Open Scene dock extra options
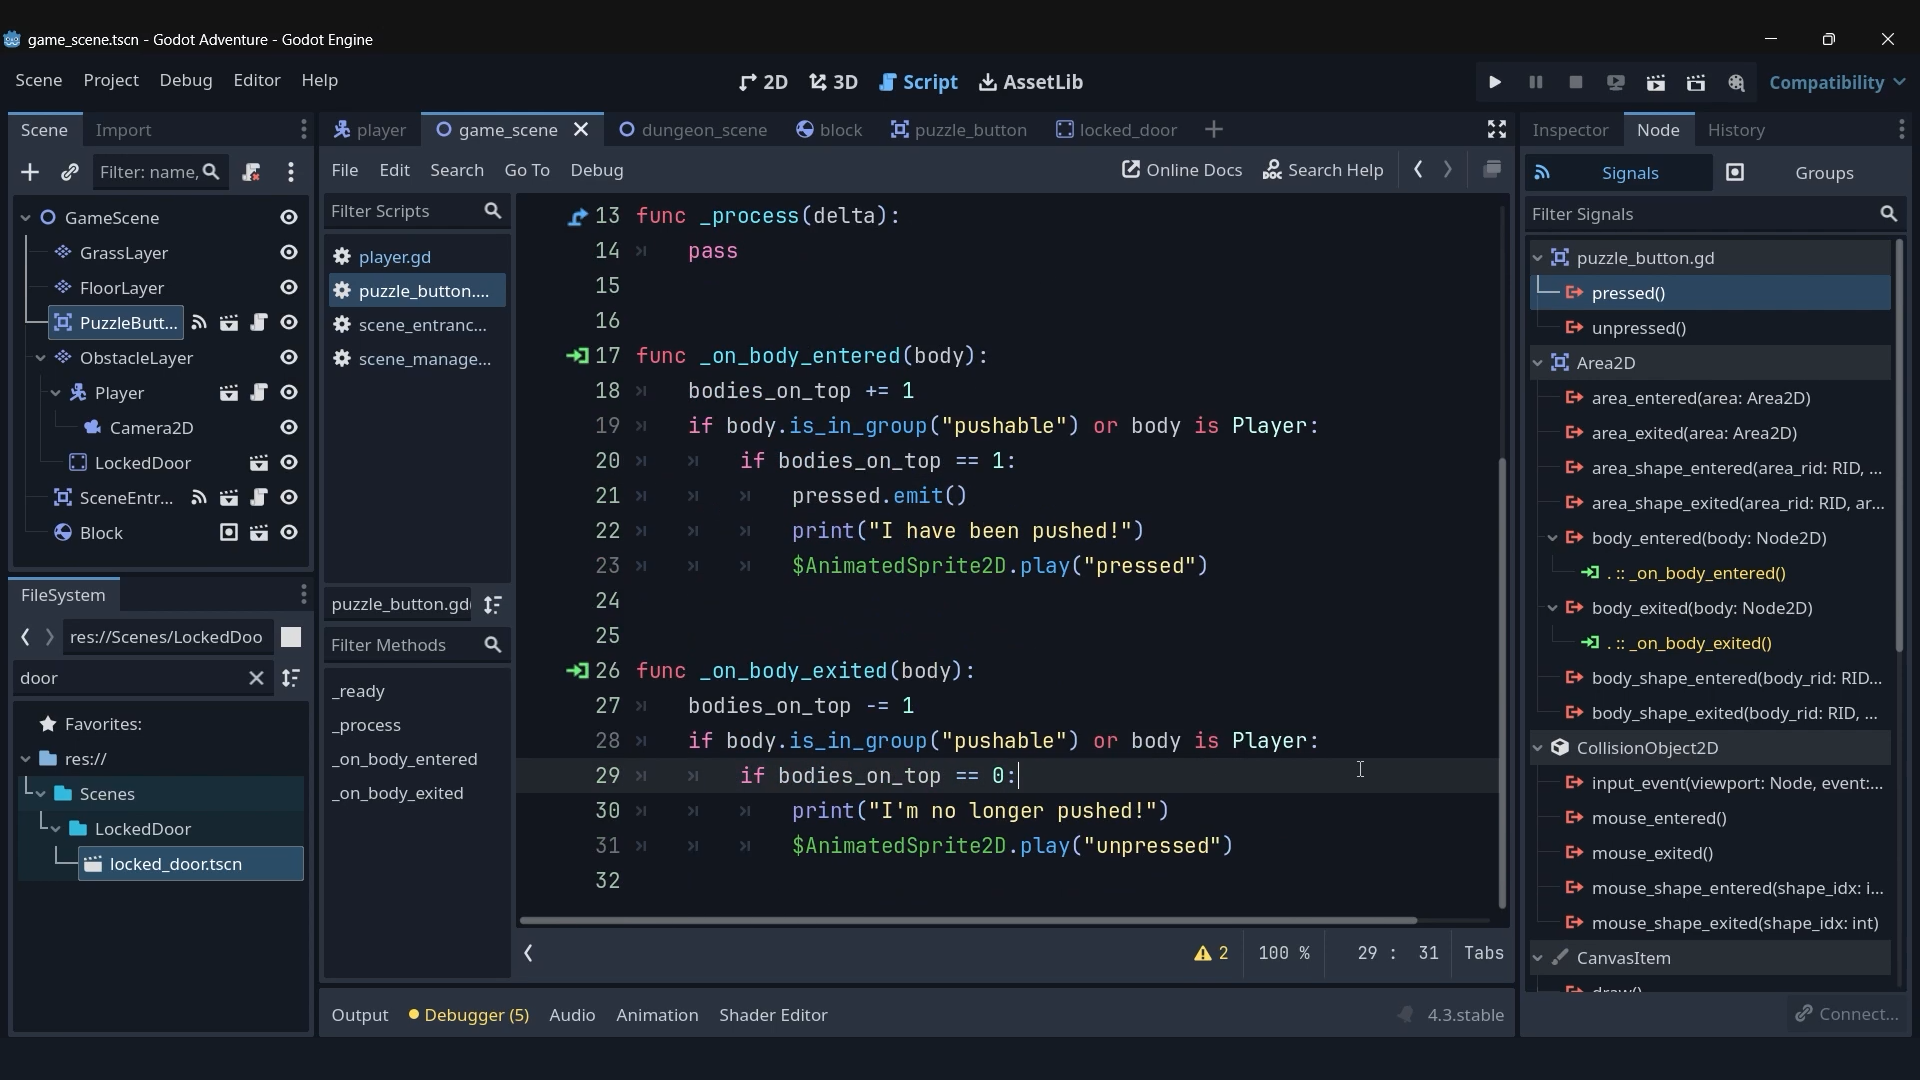Image resolution: width=1920 pixels, height=1080 pixels. [x=291, y=172]
